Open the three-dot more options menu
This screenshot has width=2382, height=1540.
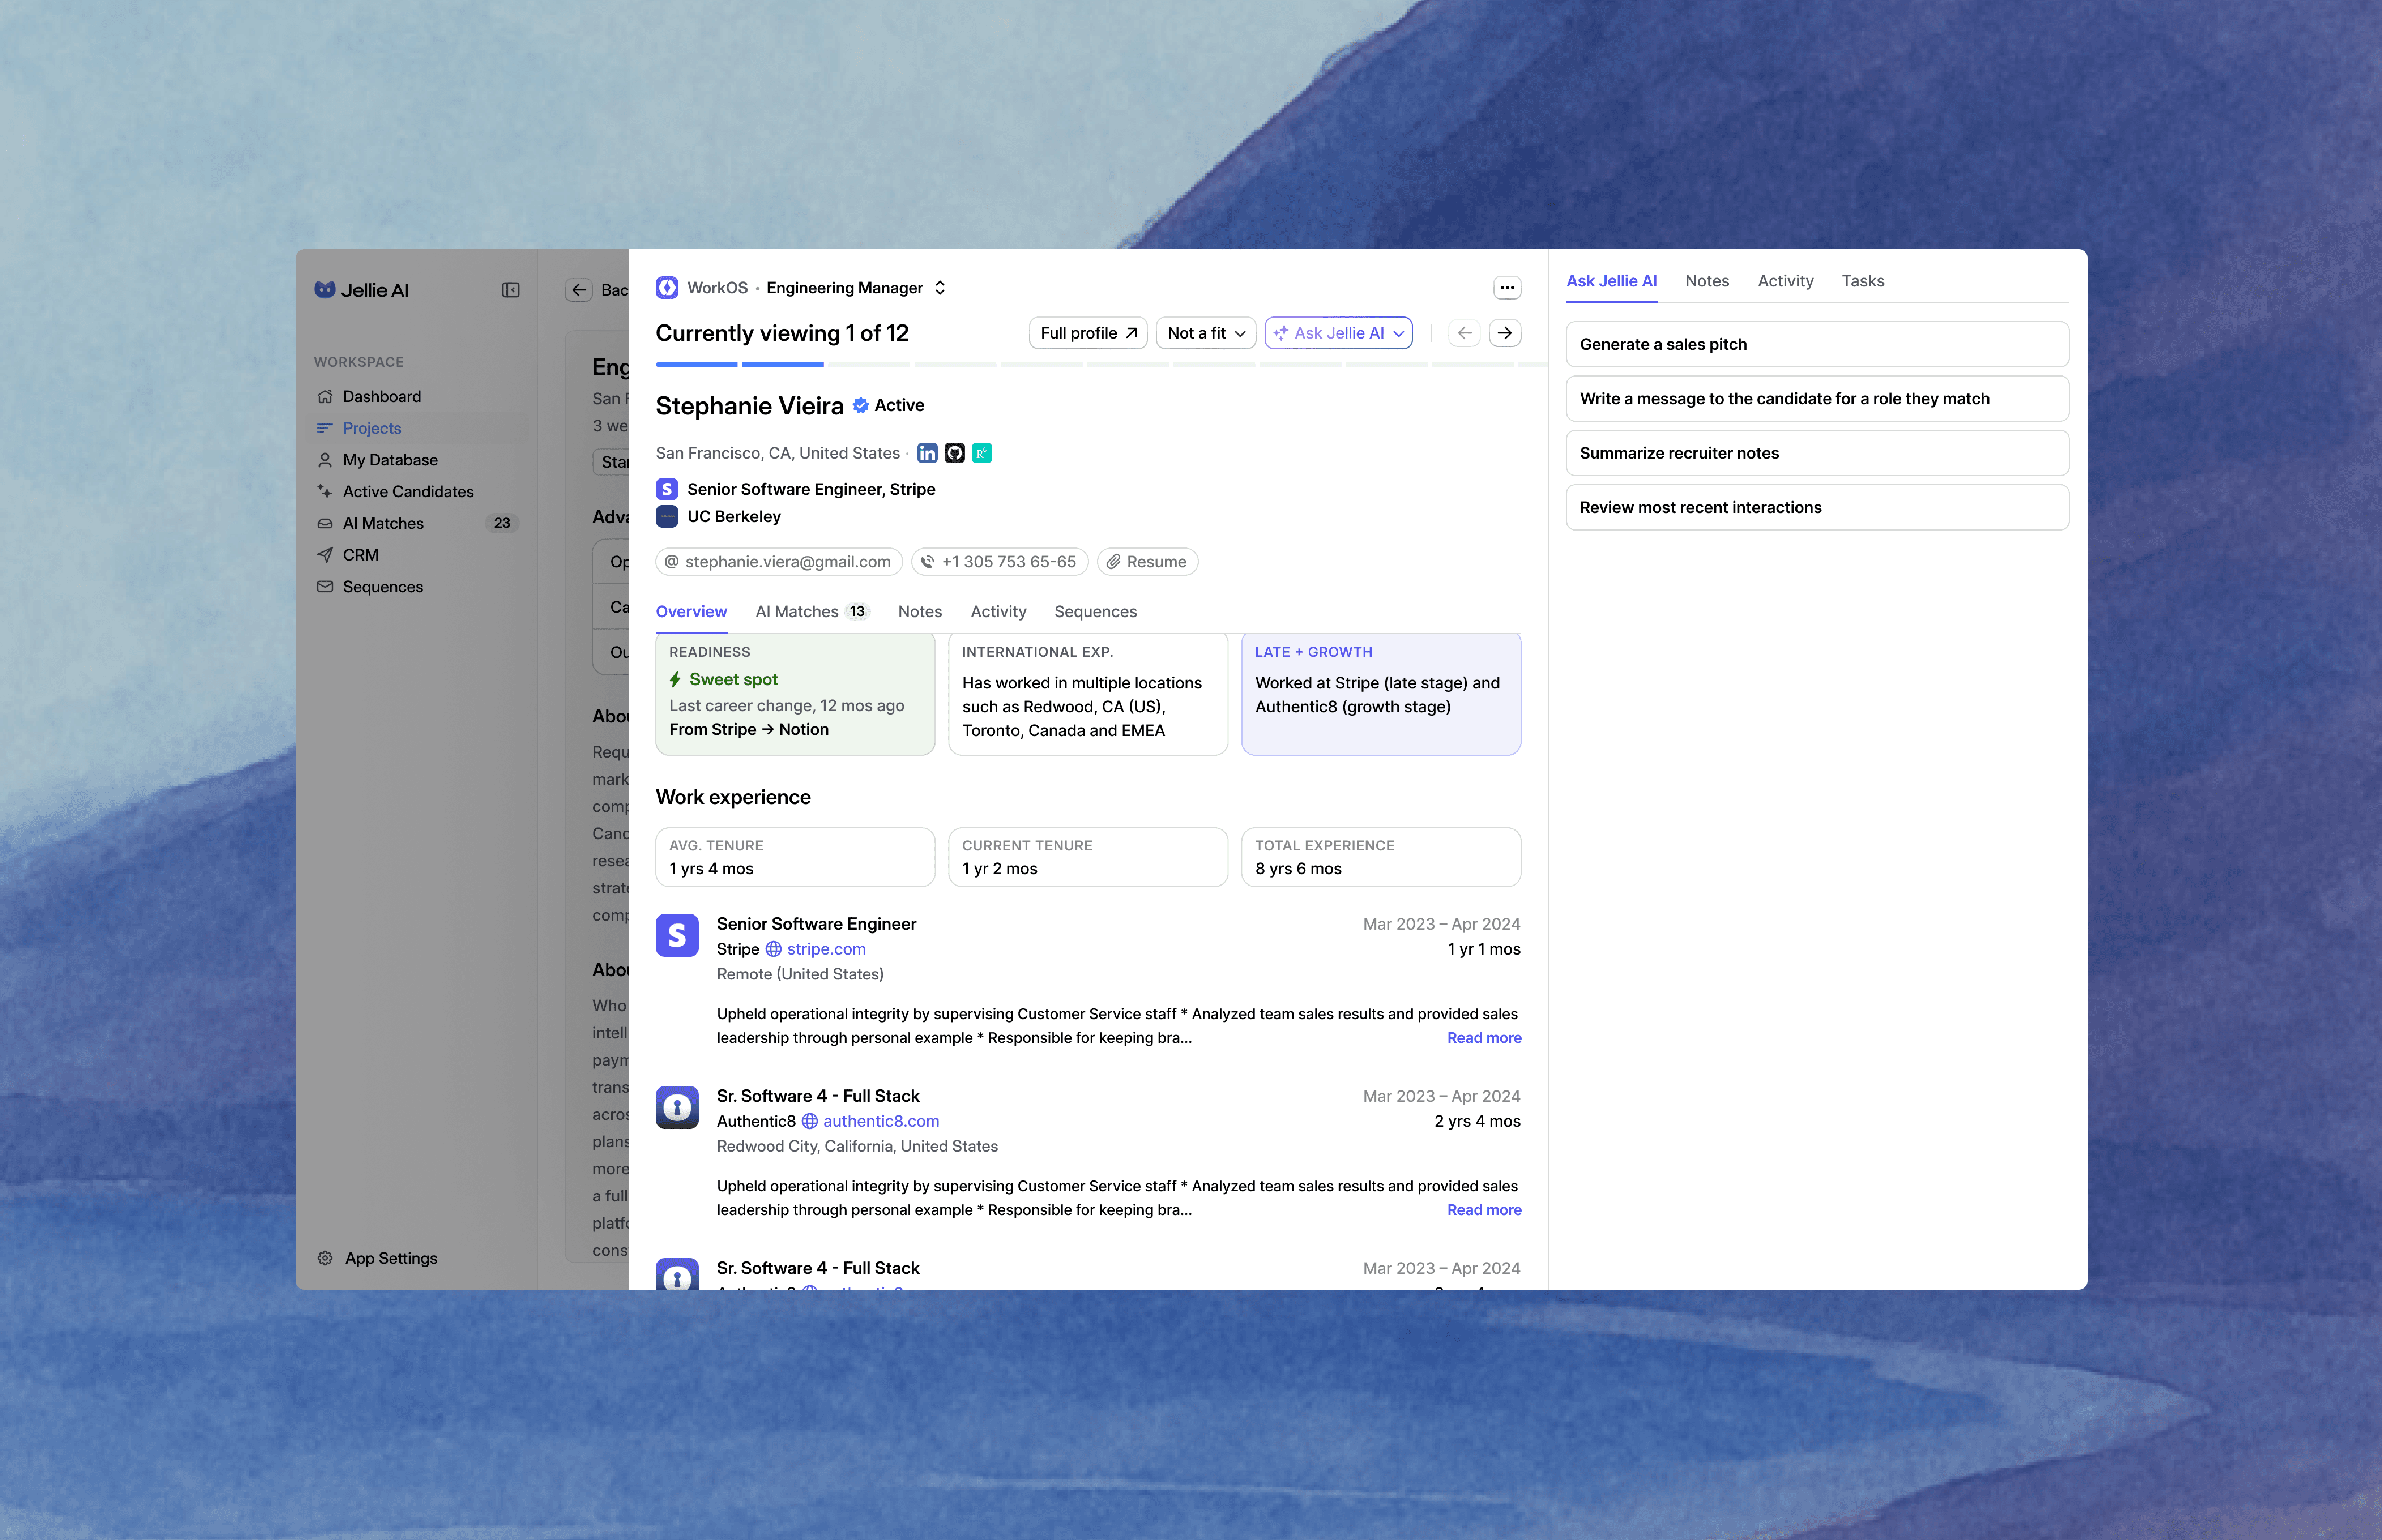pyautogui.click(x=1506, y=288)
